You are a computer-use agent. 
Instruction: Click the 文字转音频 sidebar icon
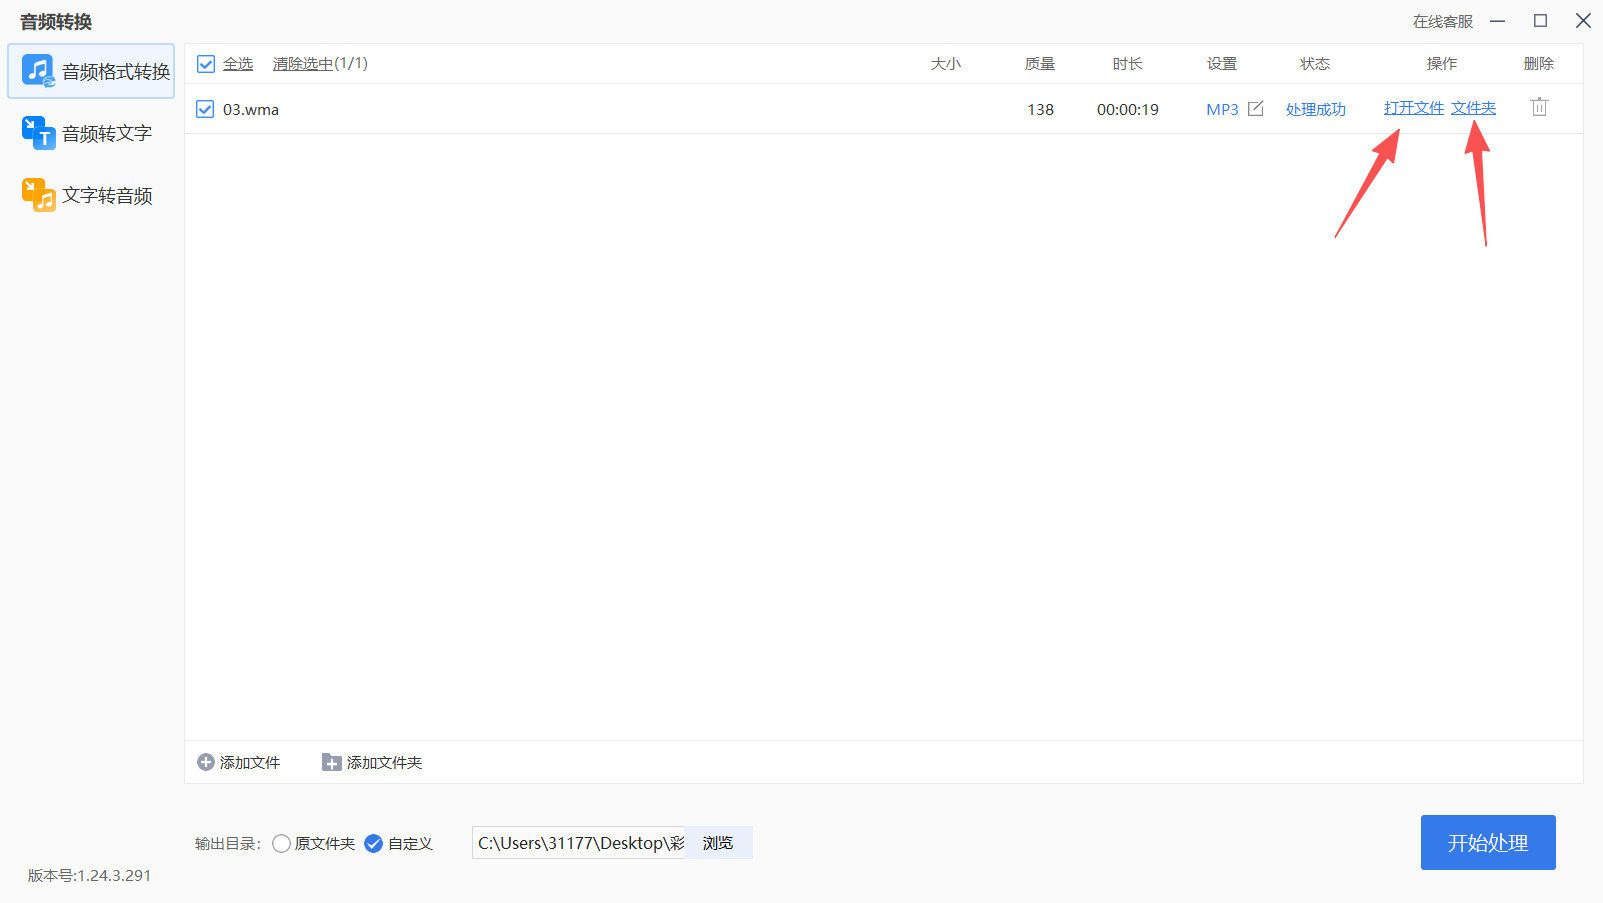click(x=38, y=195)
